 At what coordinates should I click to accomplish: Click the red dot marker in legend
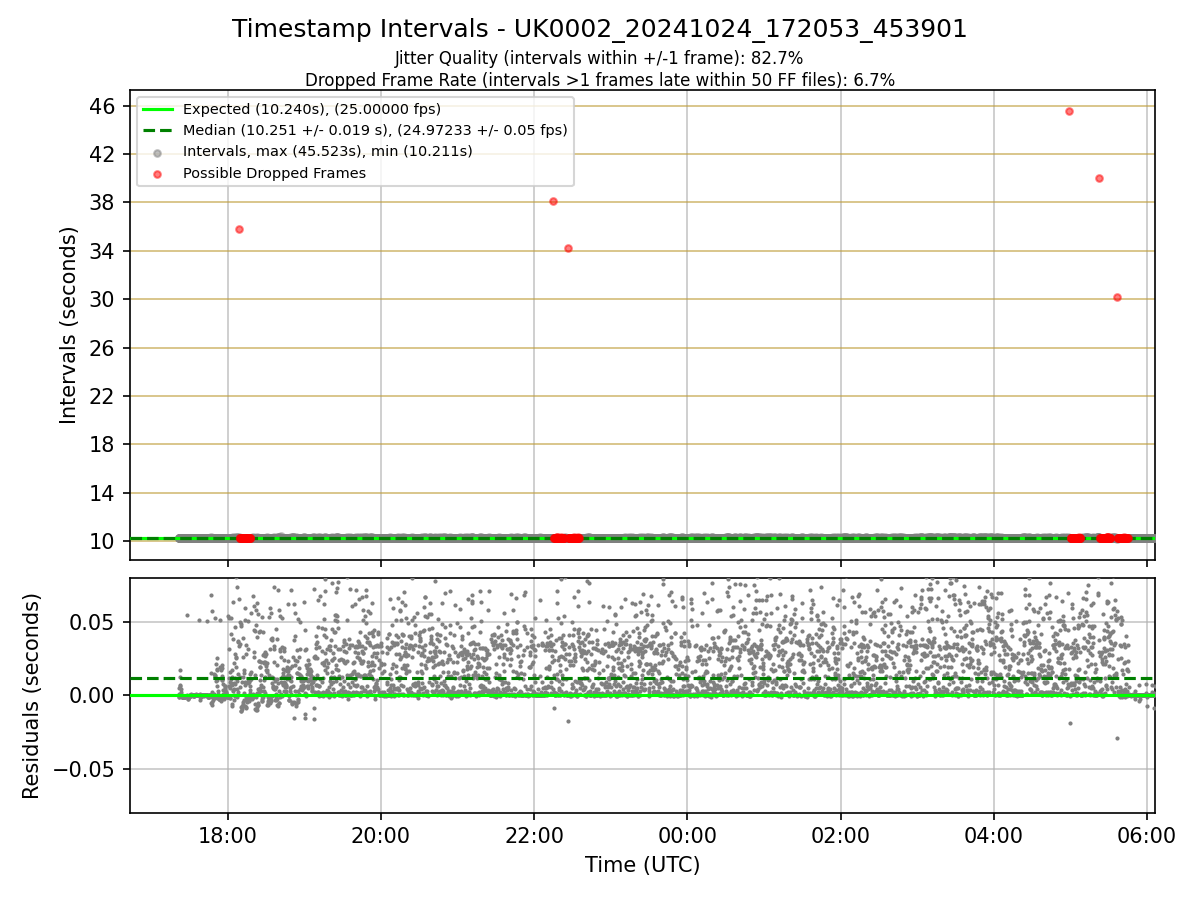pyautogui.click(x=157, y=173)
